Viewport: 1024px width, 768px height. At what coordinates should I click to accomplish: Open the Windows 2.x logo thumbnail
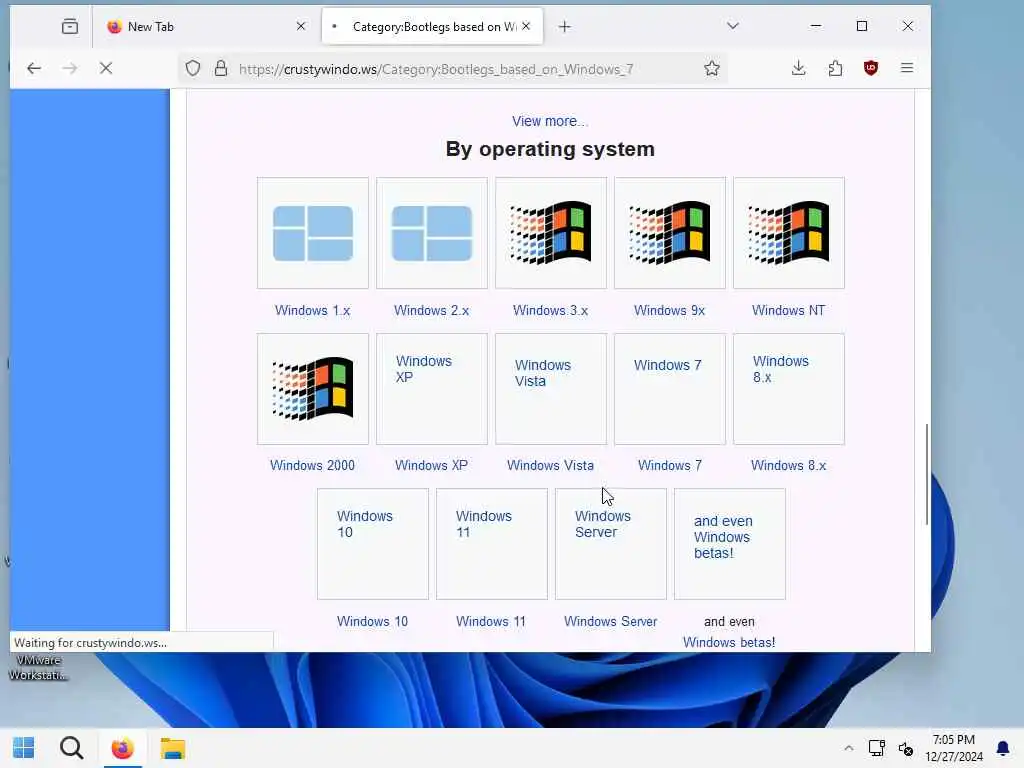pyautogui.click(x=432, y=233)
